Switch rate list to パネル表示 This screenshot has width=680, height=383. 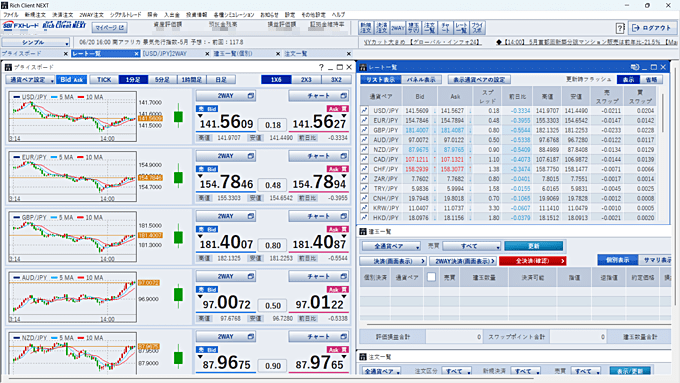pyautogui.click(x=421, y=79)
